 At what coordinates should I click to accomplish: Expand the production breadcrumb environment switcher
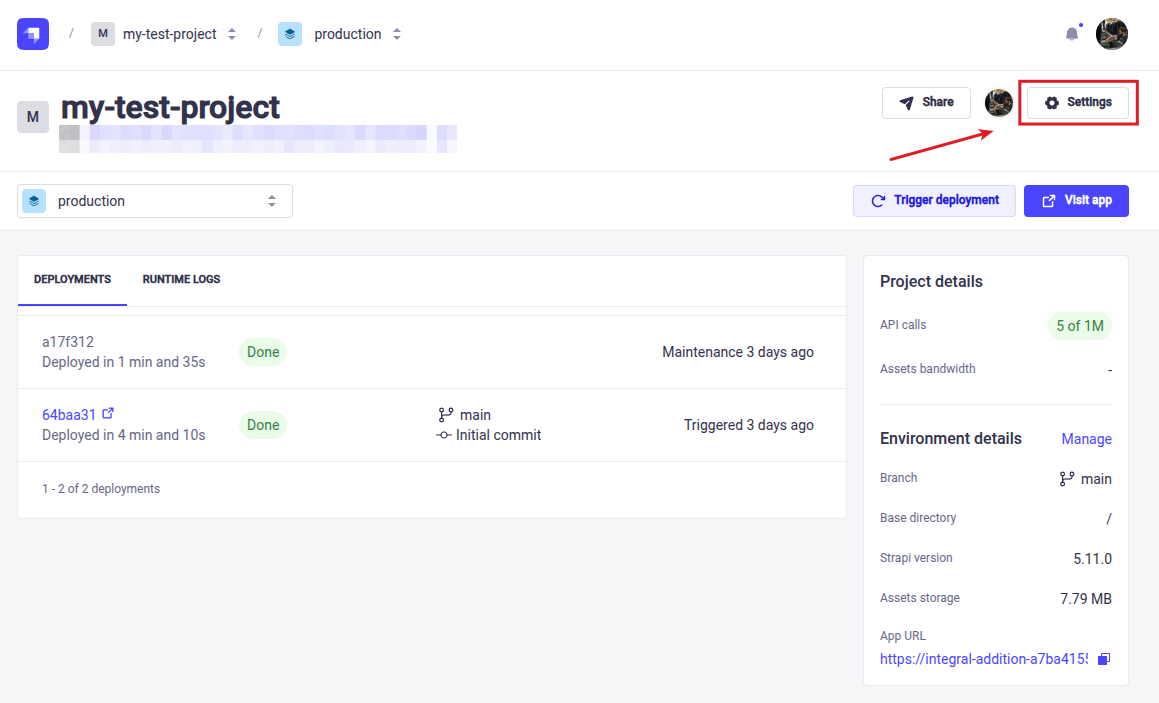click(x=397, y=34)
